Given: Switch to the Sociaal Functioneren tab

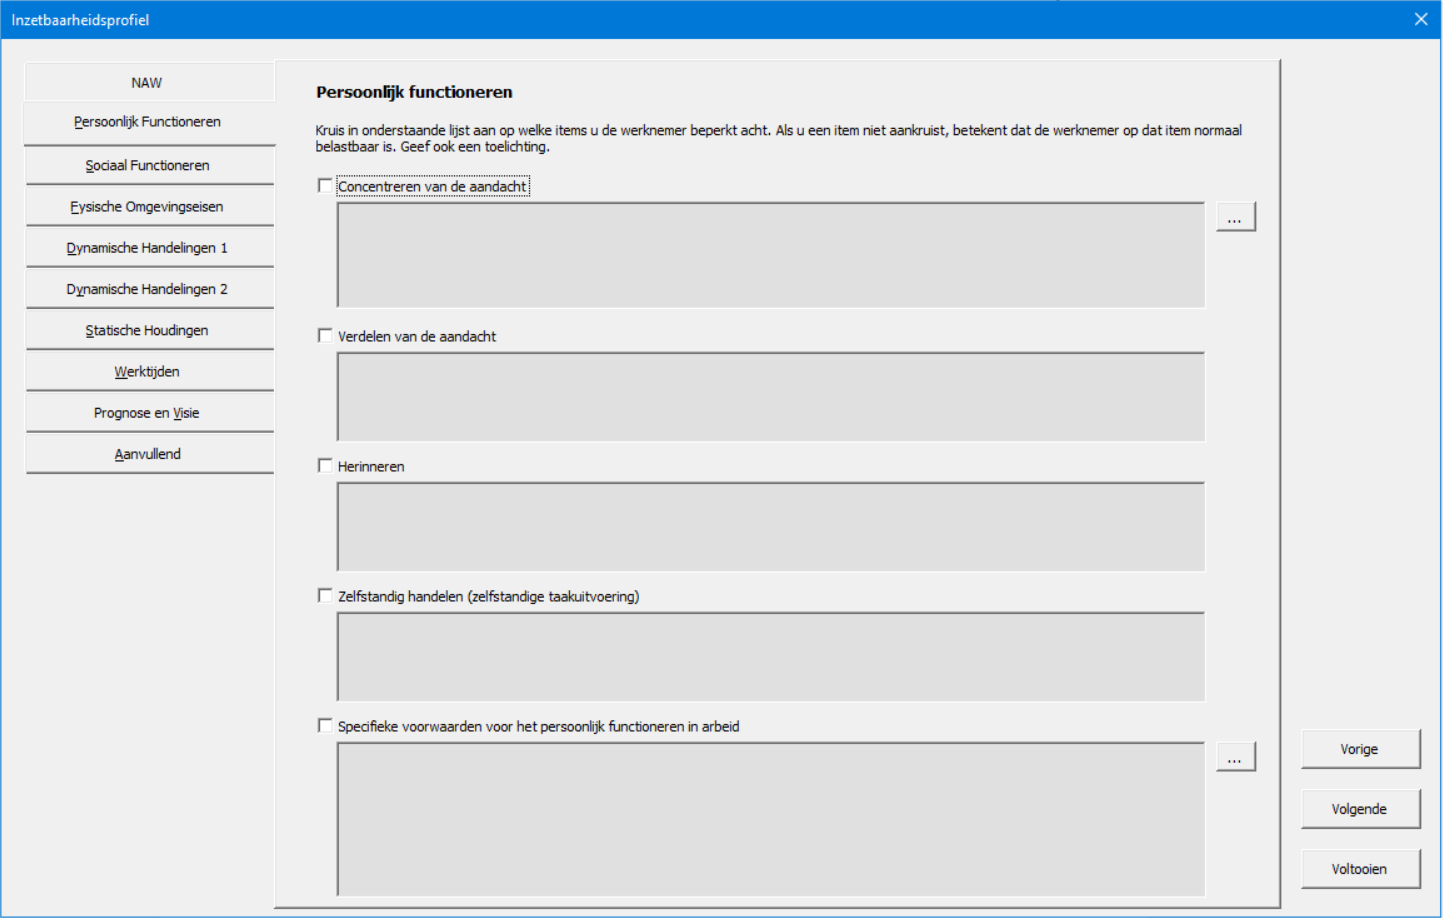Looking at the screenshot, I should (148, 165).
